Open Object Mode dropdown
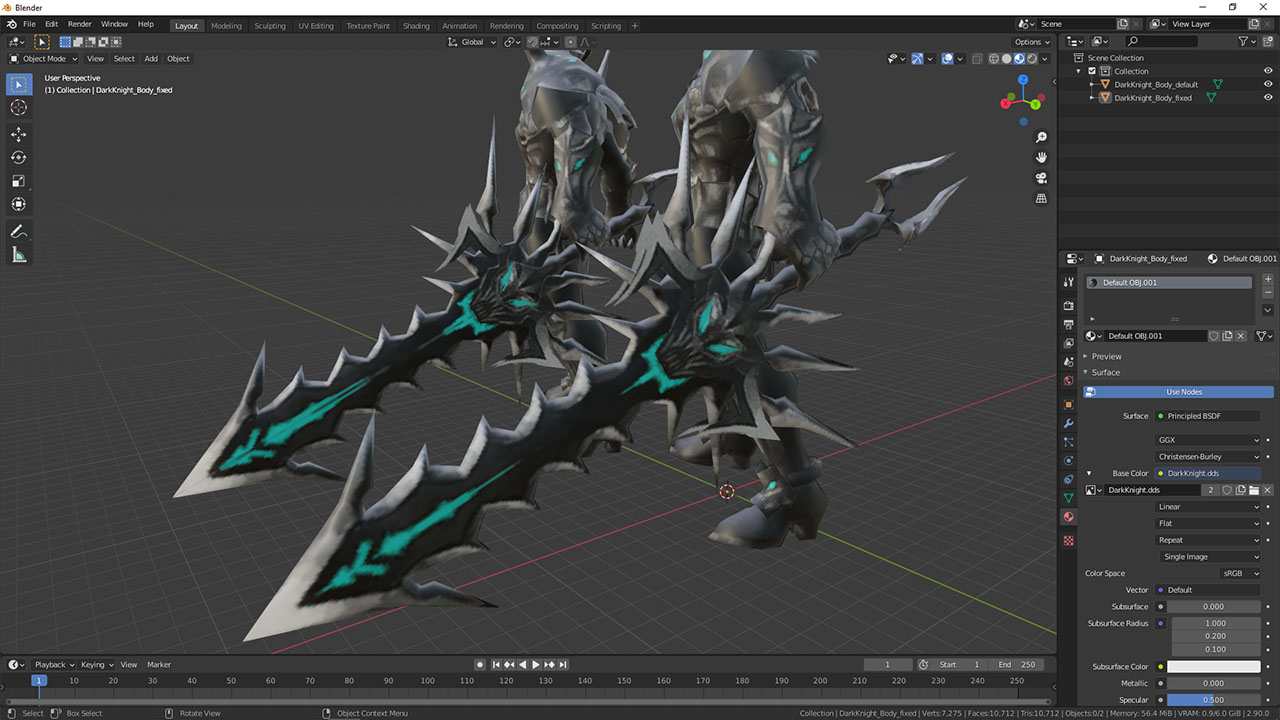 43,58
